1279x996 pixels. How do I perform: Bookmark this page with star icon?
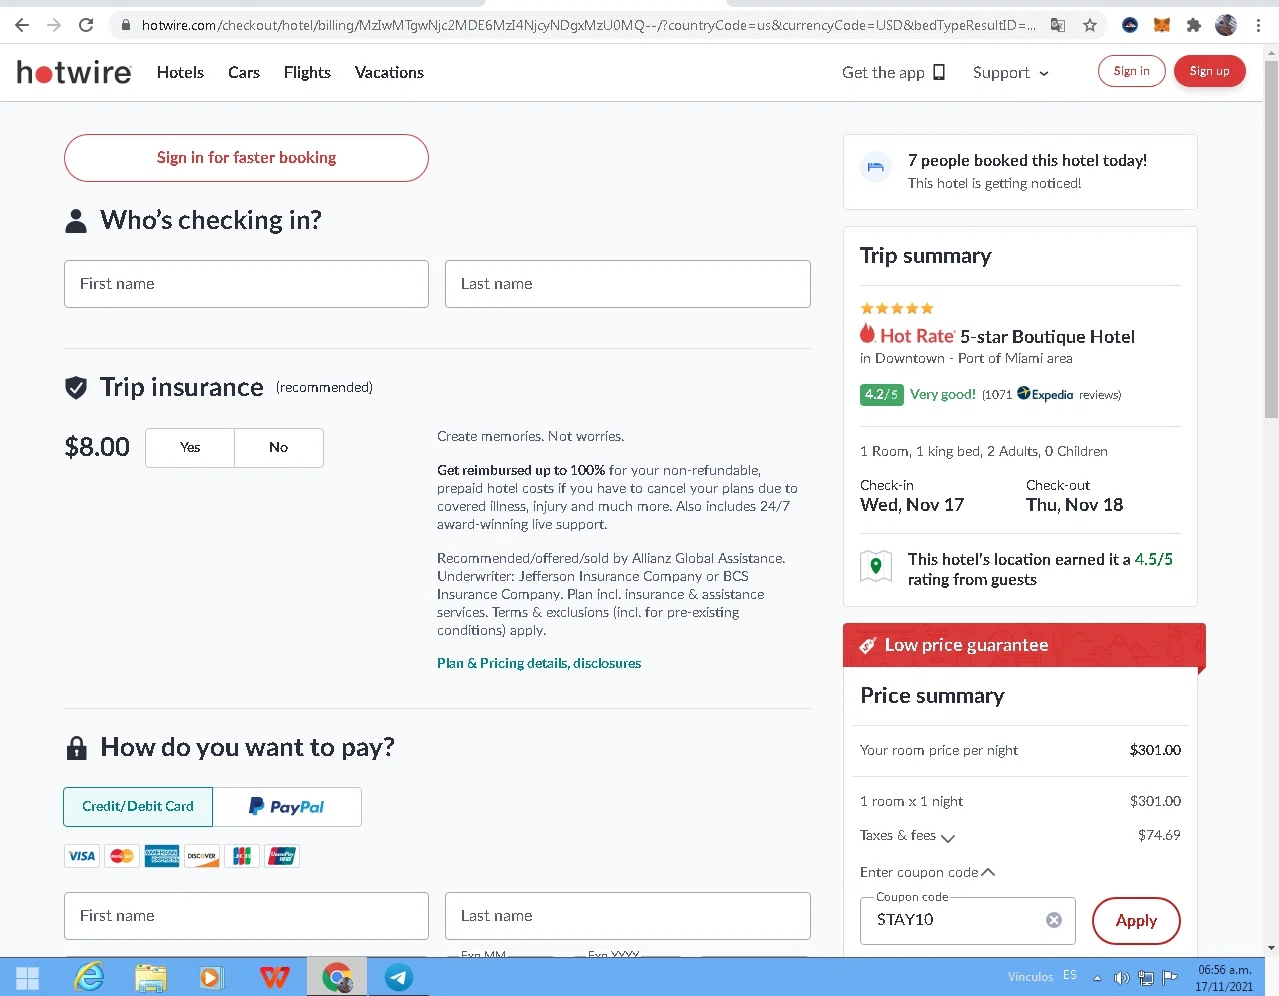click(x=1090, y=25)
